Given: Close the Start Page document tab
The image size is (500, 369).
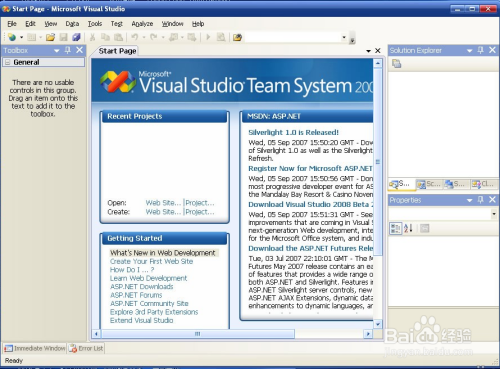Looking at the screenshot, I should click(378, 51).
